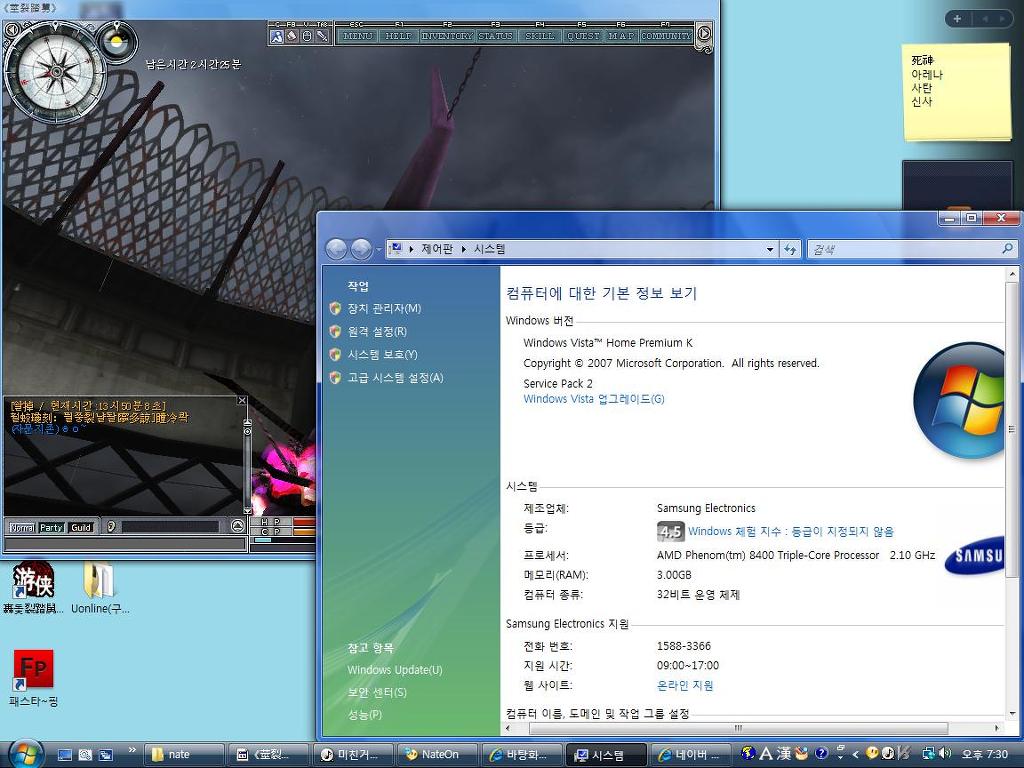Click 시스템 in the address breadcrumb
Viewport: 1024px width, 768px height.
(x=490, y=249)
